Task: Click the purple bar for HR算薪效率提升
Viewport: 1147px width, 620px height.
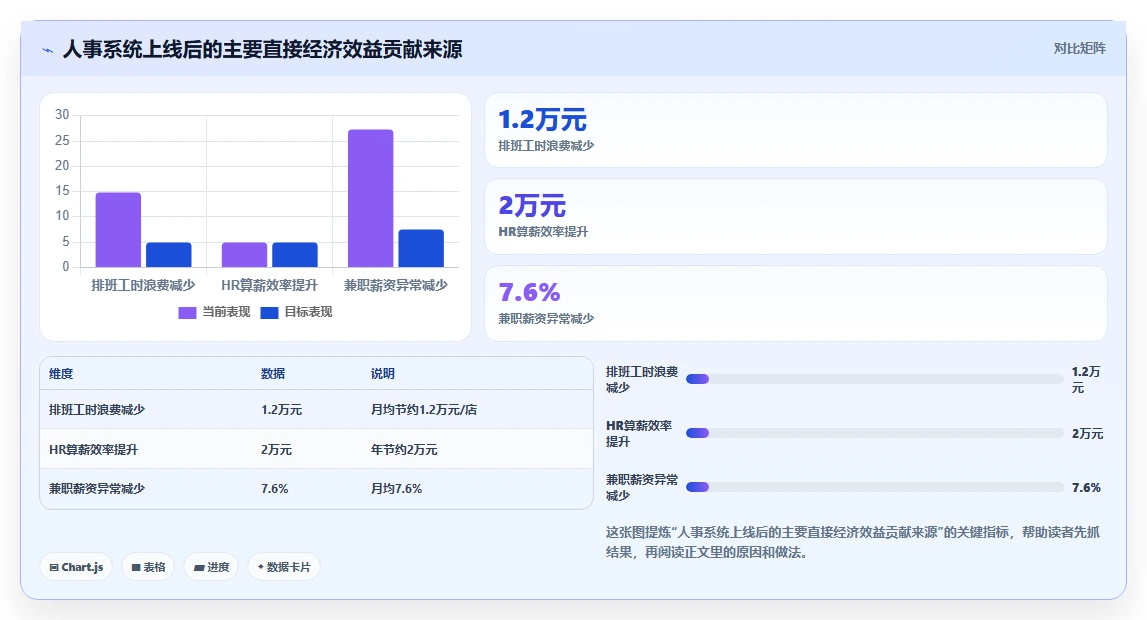Action: pyautogui.click(x=244, y=254)
